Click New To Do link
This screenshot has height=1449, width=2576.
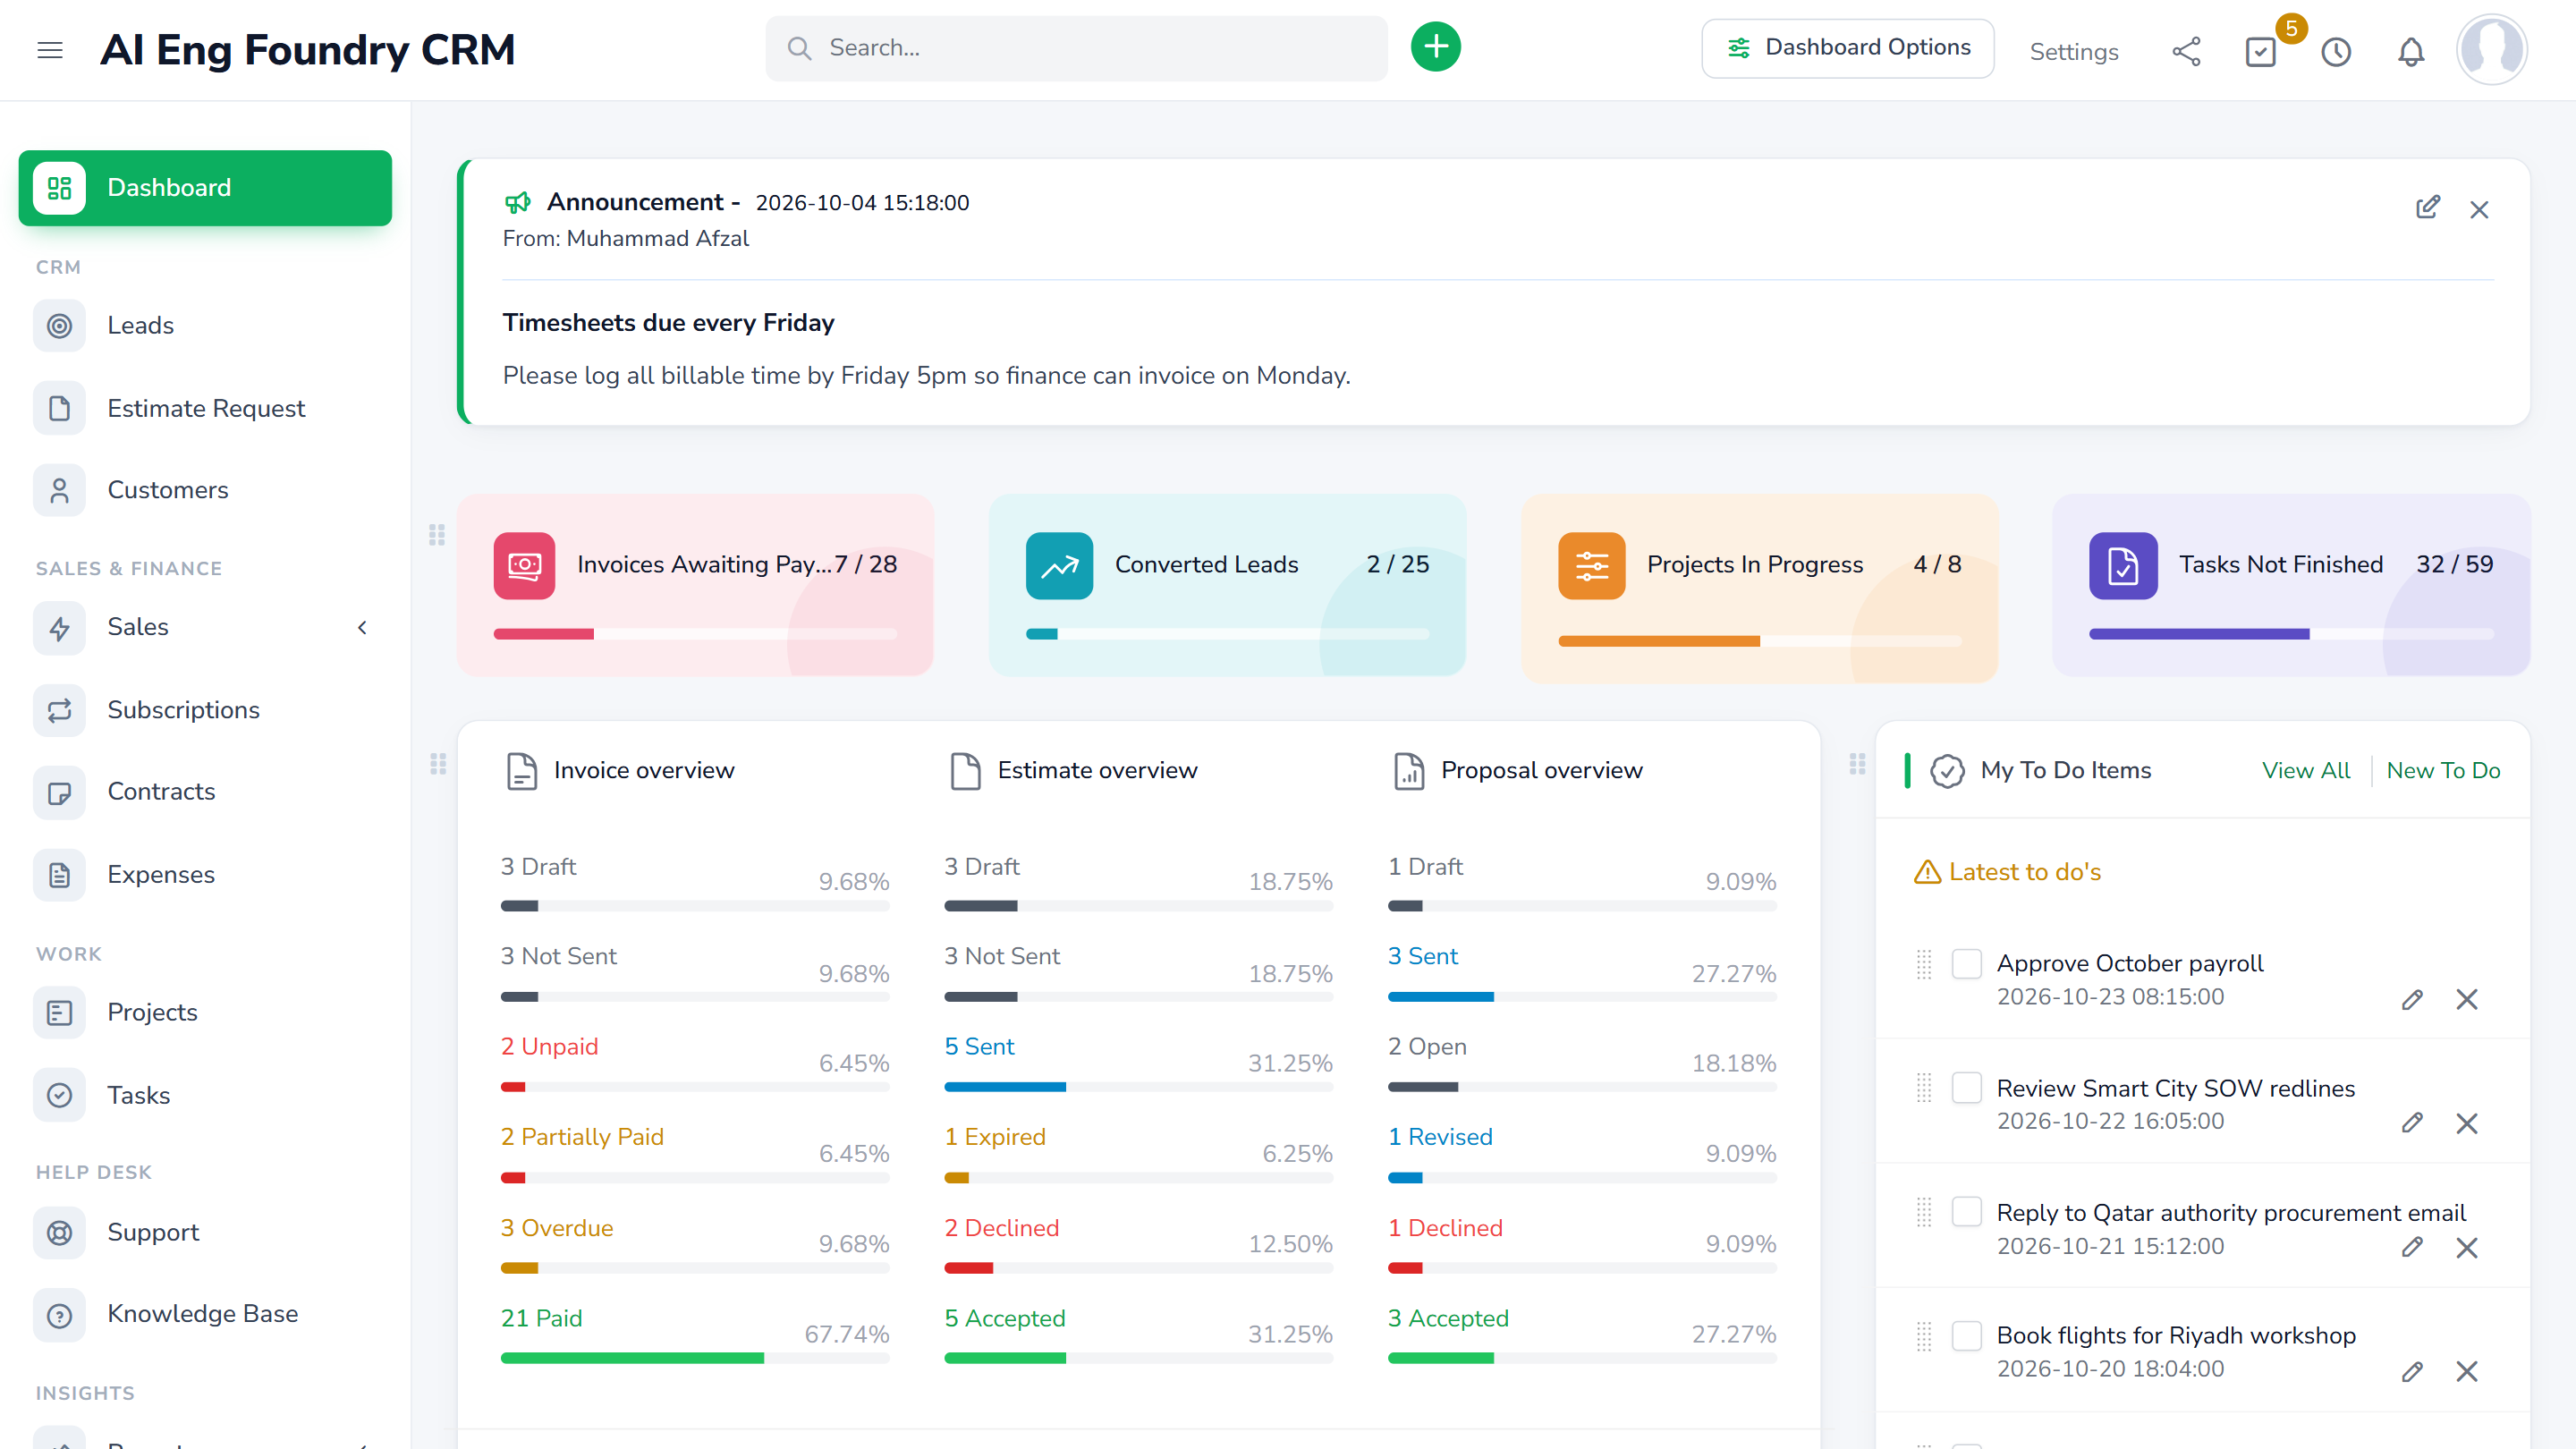[x=2443, y=770]
